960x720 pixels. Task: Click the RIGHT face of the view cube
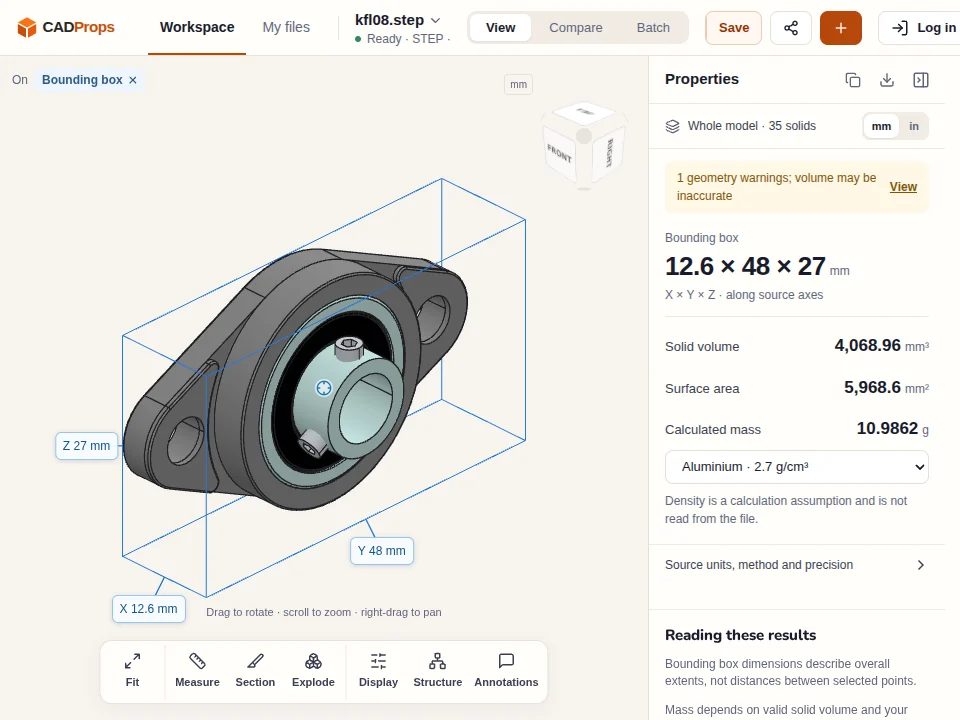[x=610, y=153]
